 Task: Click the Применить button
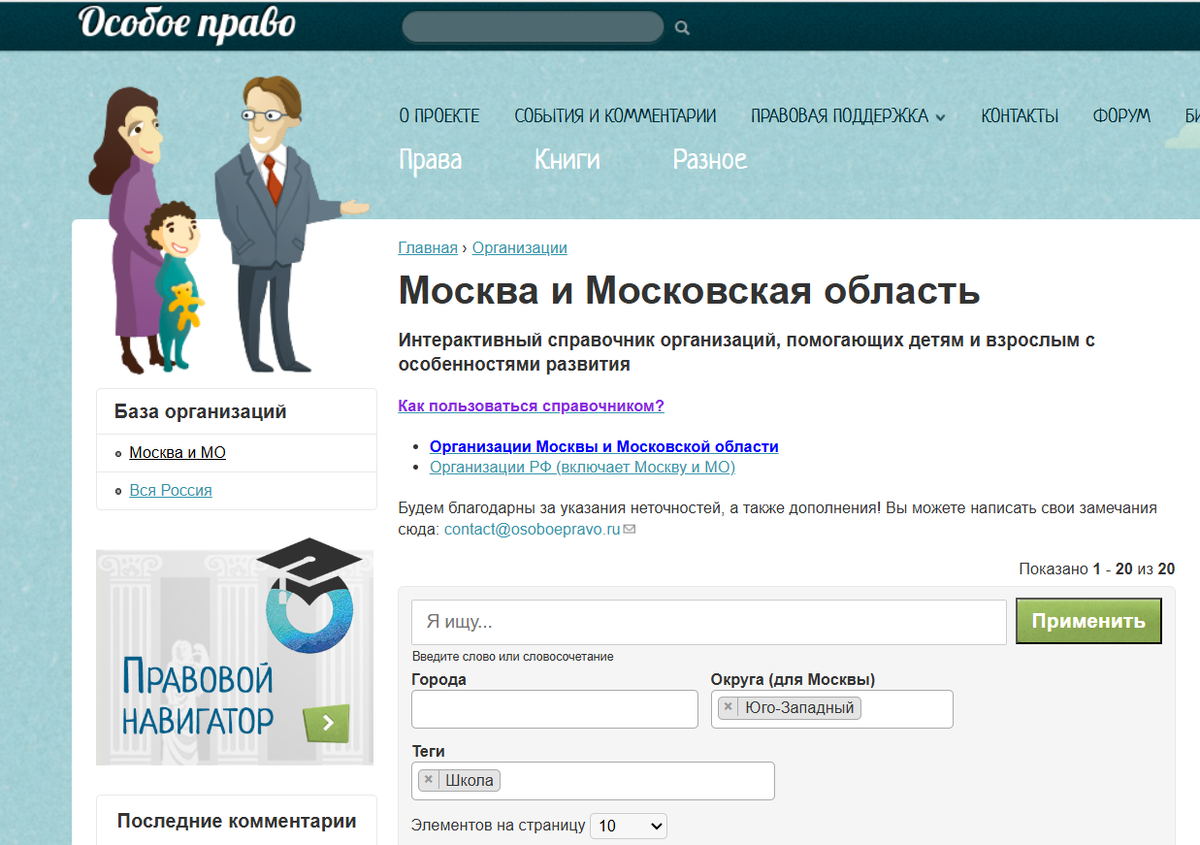(1088, 621)
